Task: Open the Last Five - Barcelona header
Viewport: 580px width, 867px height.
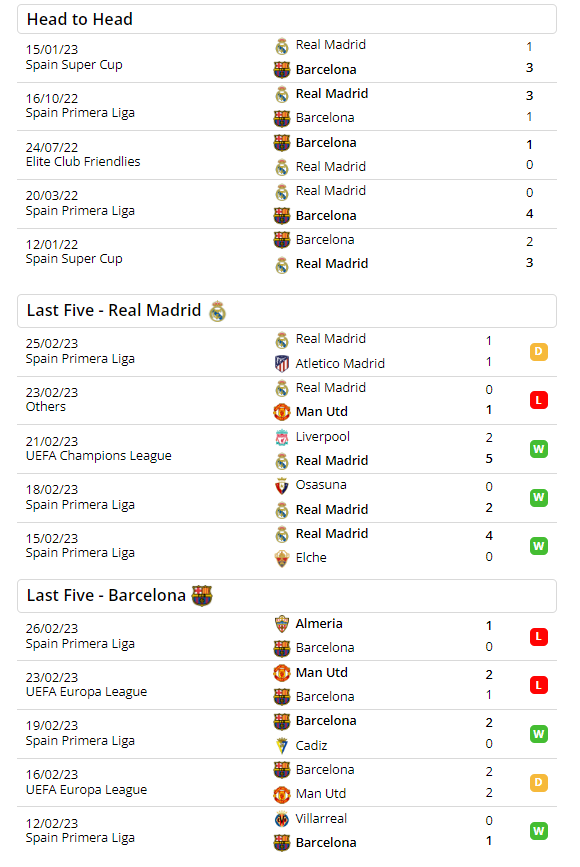Action: pos(287,596)
